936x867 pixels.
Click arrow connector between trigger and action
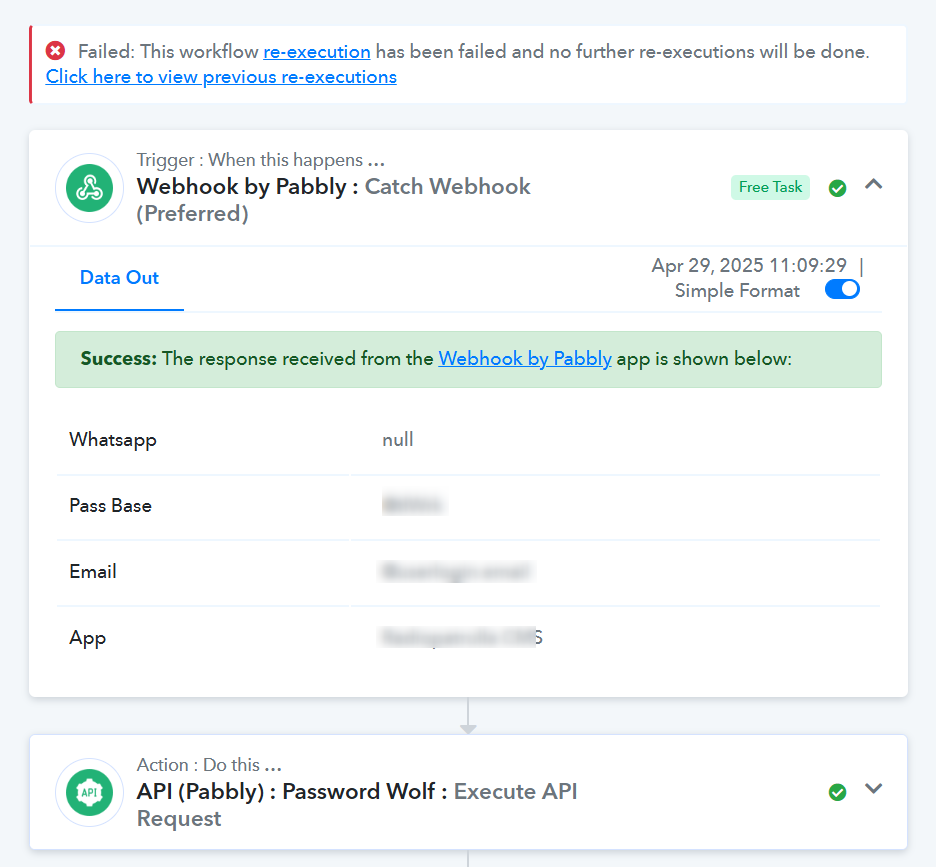click(468, 716)
